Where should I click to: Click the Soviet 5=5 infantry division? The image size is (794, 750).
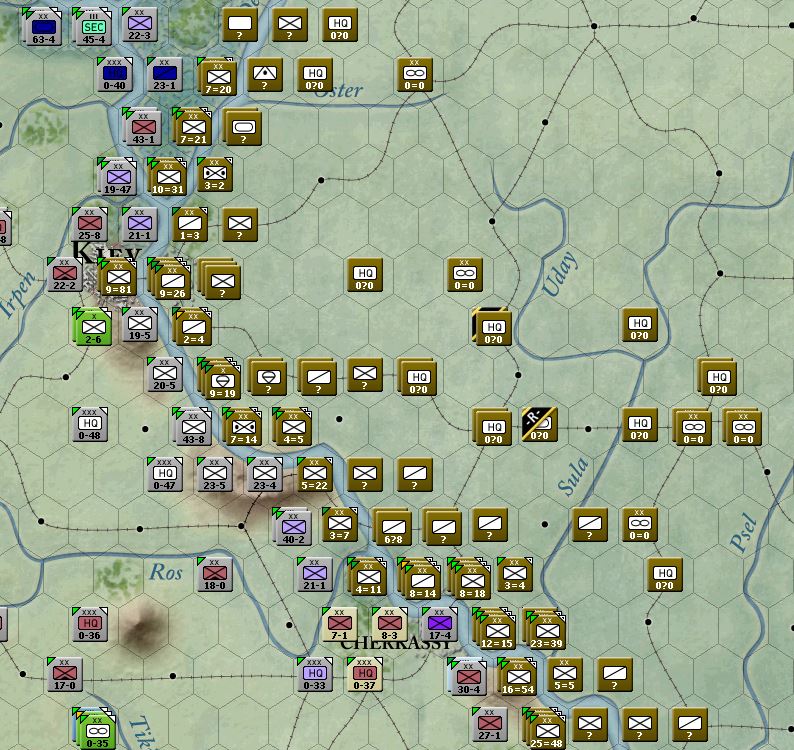(565, 674)
